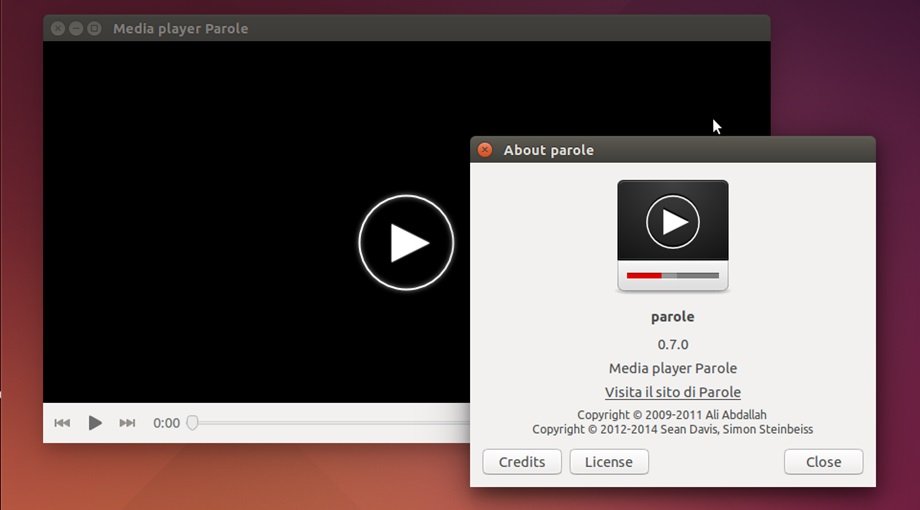Click the parole application logo in About dialog
Screen dimensions: 920x510
click(x=672, y=236)
